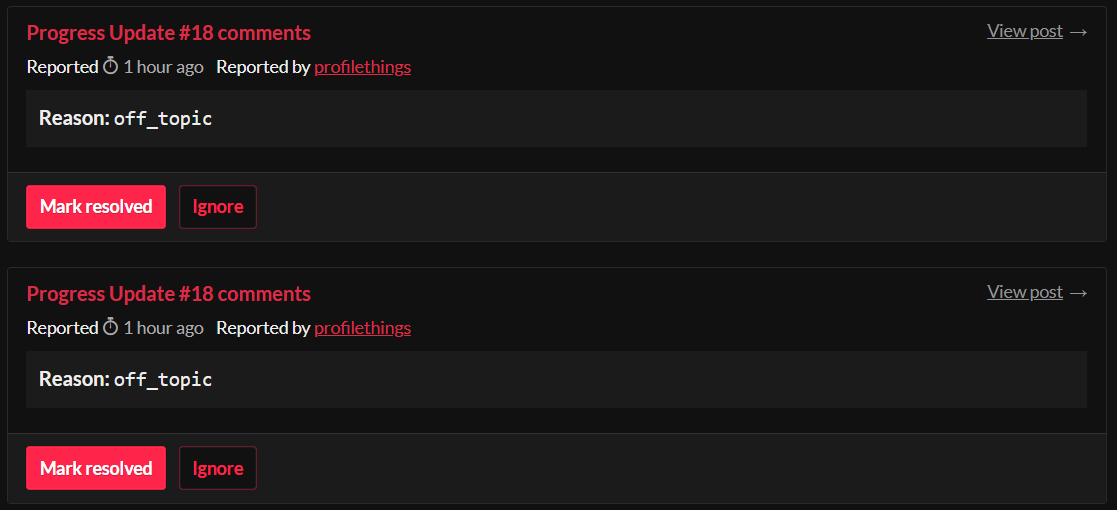Click the "Reported by" label in the first report
Viewport: 1117px width, 510px height.
coord(263,67)
